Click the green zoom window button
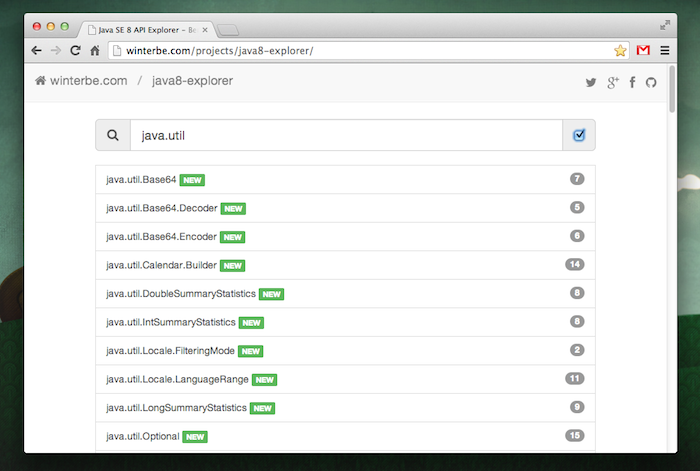 point(64,26)
